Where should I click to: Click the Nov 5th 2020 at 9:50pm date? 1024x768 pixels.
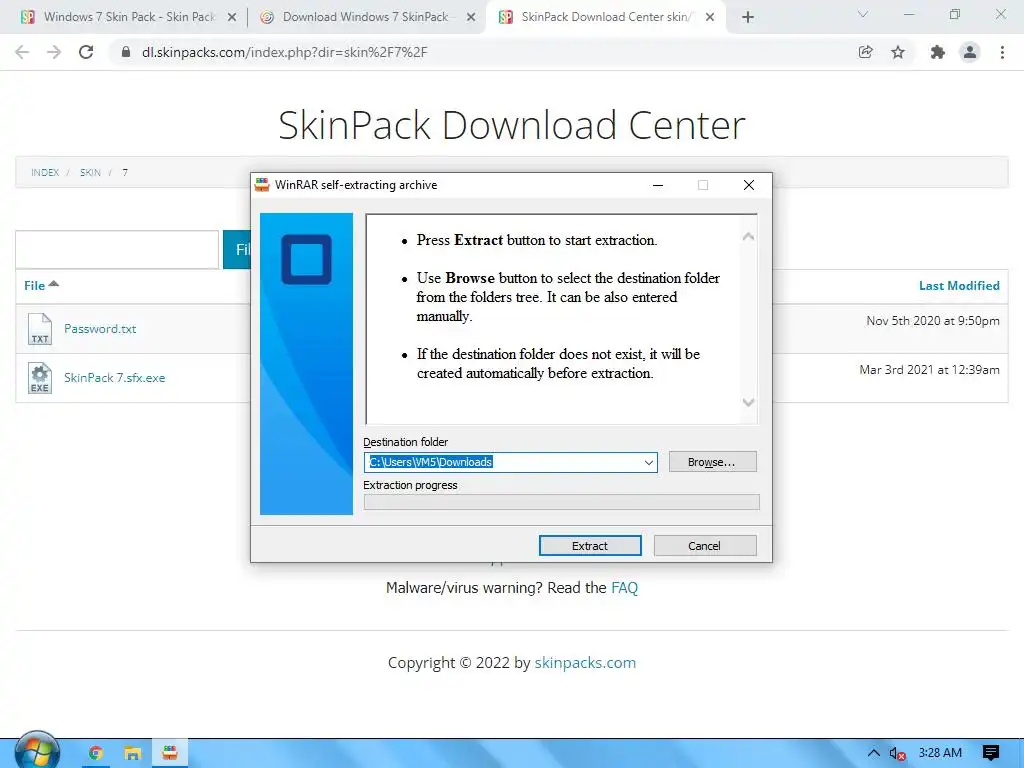coord(933,321)
